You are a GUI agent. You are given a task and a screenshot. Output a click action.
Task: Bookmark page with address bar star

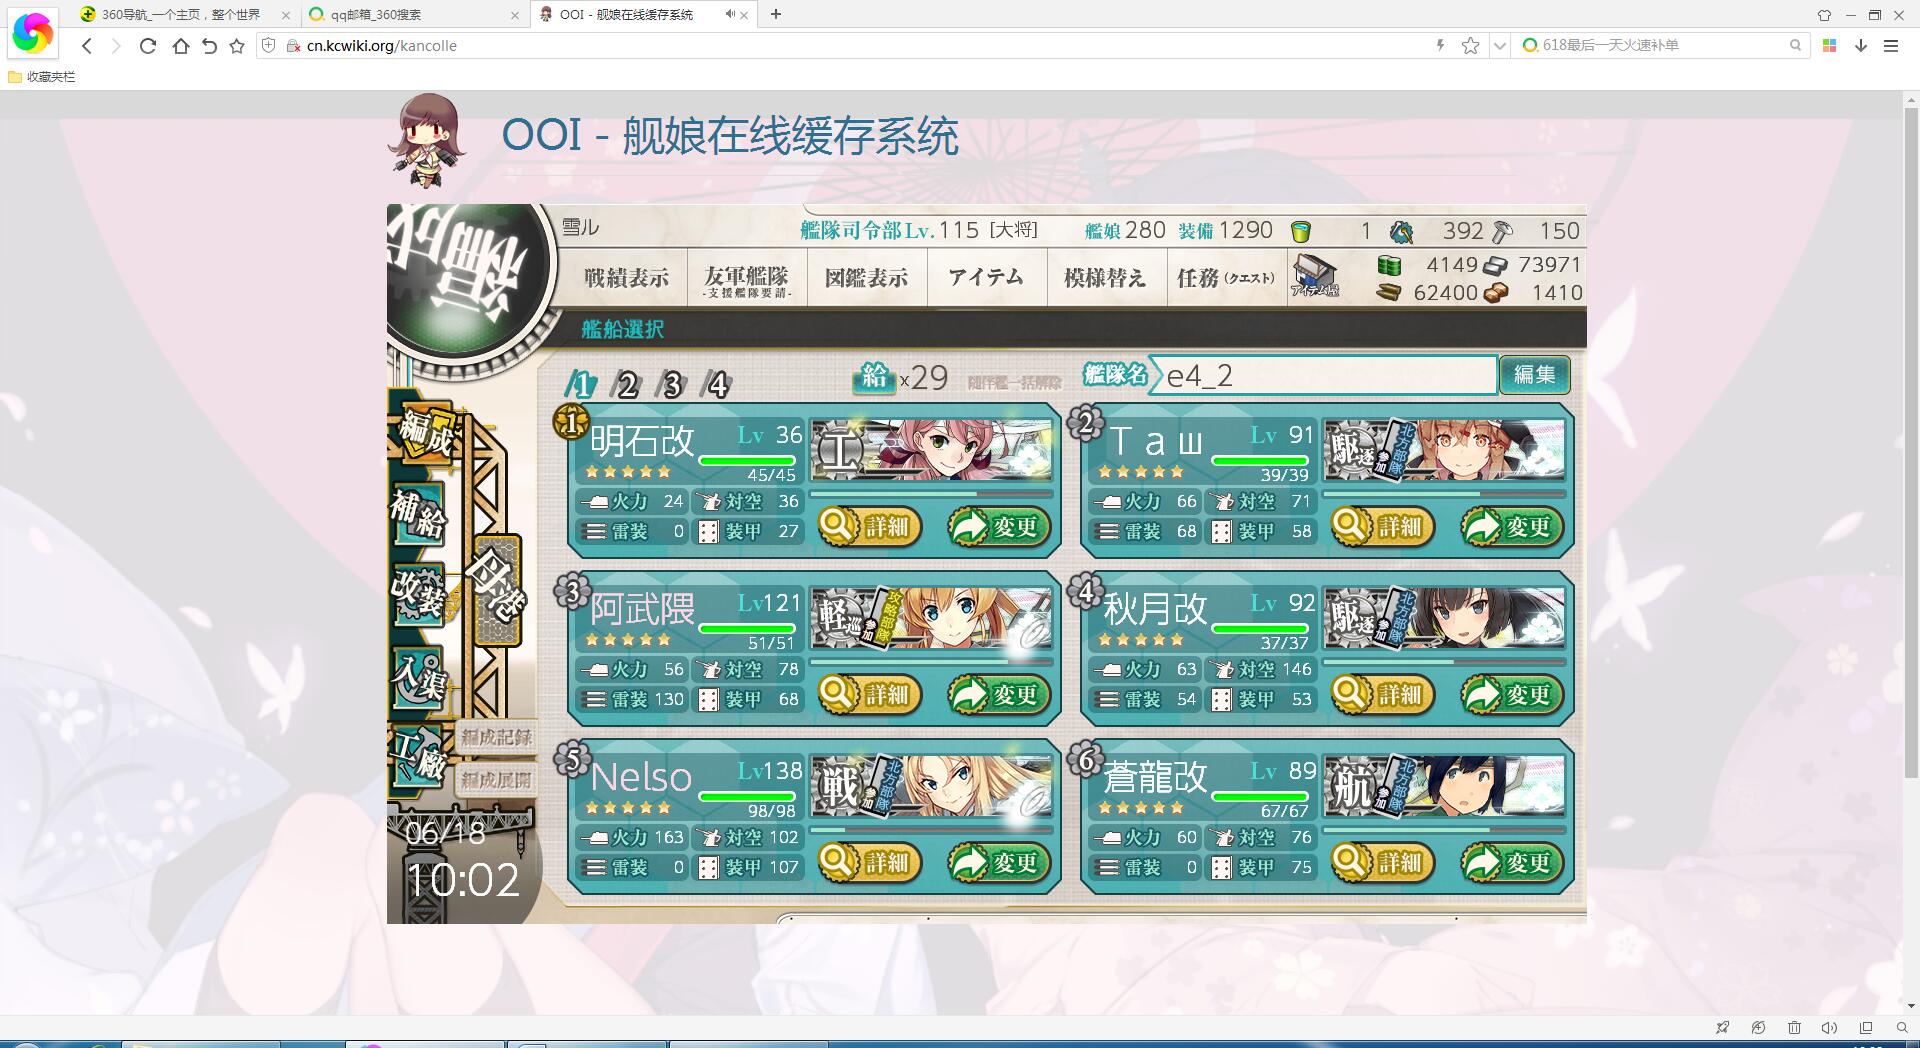point(1470,45)
